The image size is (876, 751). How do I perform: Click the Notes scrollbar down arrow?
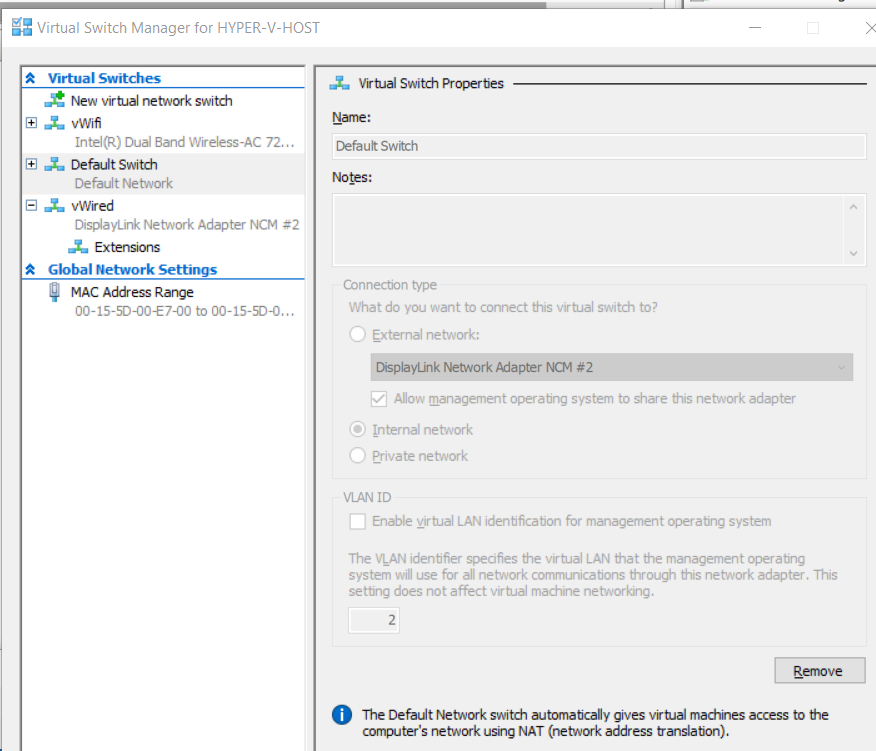(854, 253)
